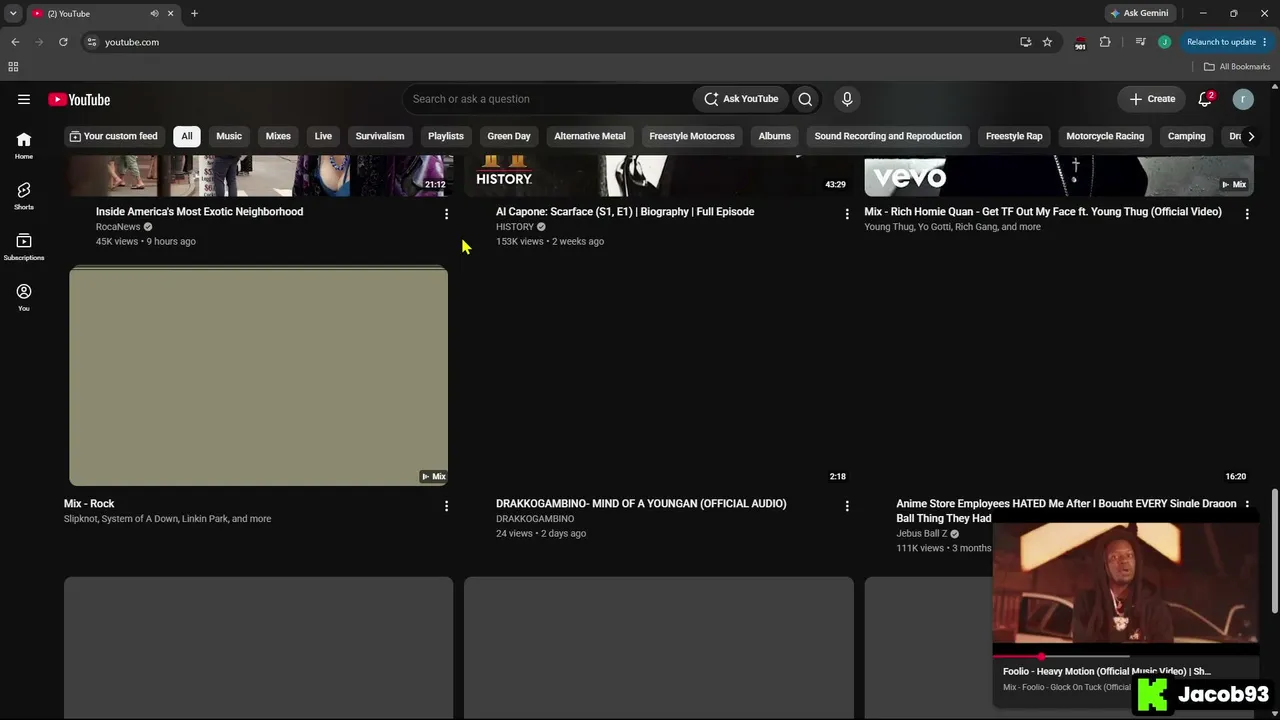Open the YouTube guide hamburger menu
Image resolution: width=1280 pixels, height=720 pixels.
pyautogui.click(x=24, y=99)
